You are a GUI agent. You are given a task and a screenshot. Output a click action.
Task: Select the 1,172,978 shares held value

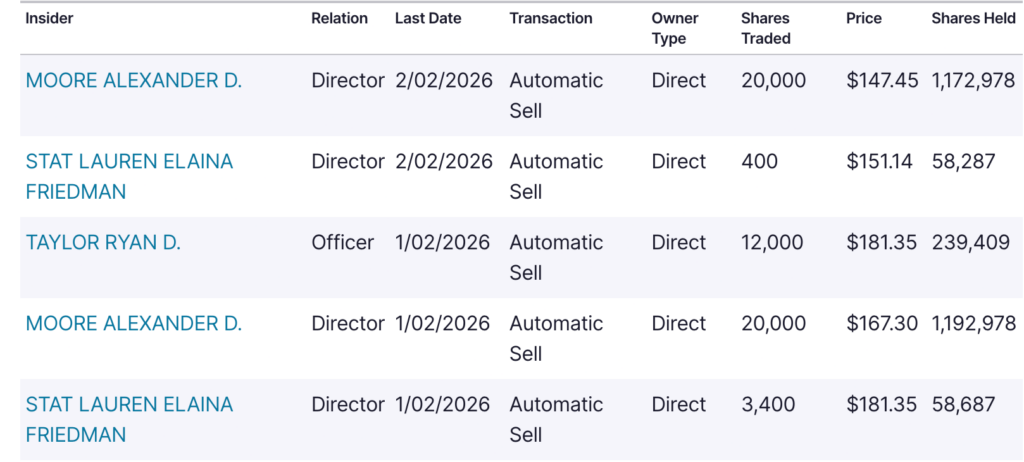973,81
